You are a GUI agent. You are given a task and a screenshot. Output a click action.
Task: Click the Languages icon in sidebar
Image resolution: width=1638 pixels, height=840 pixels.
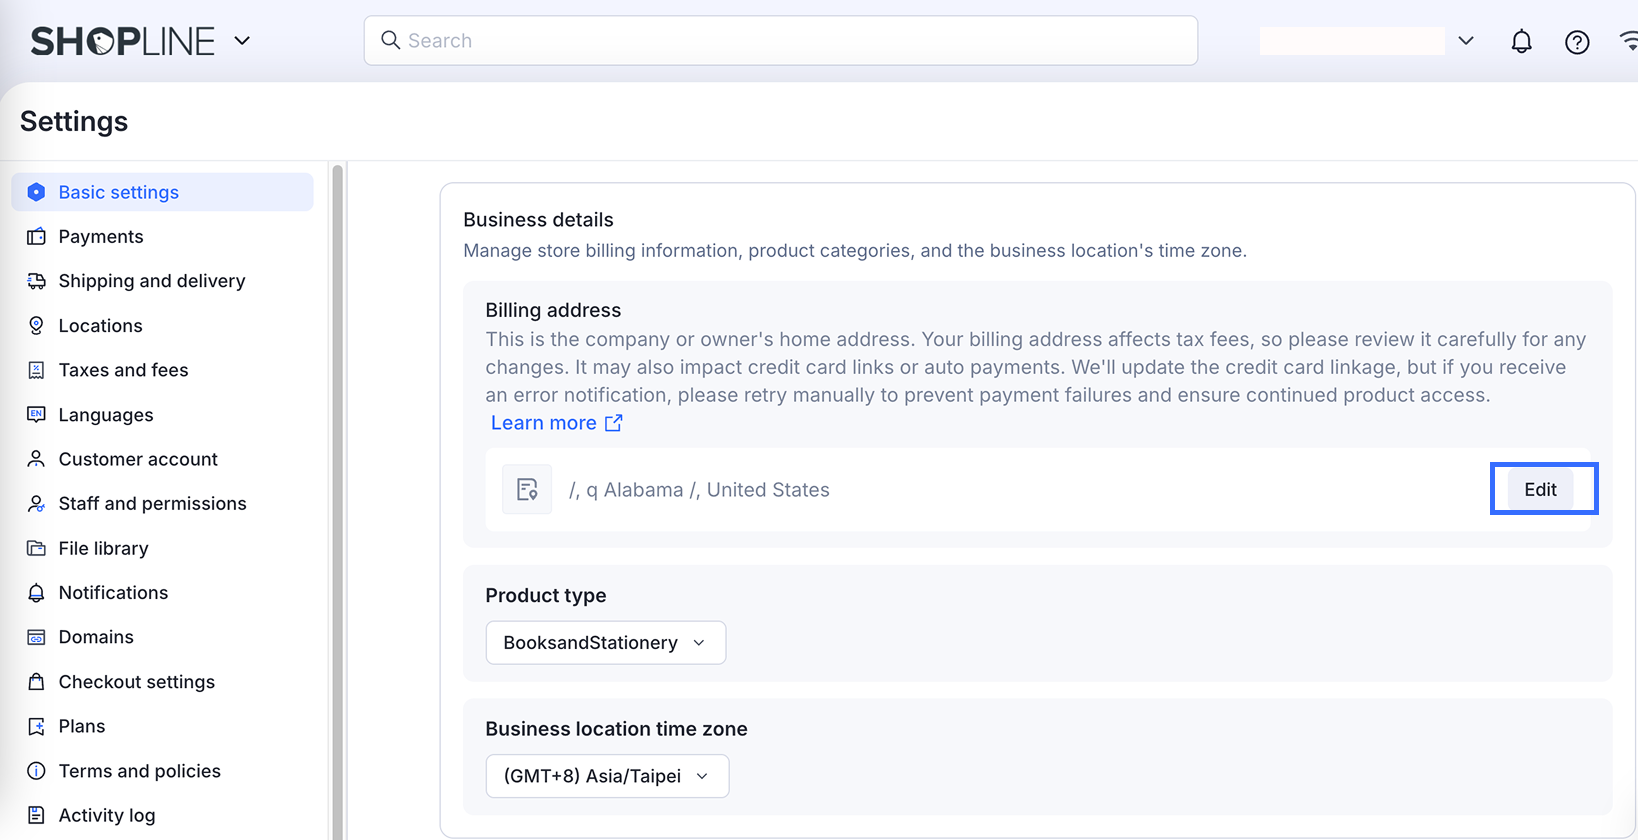[x=36, y=415]
